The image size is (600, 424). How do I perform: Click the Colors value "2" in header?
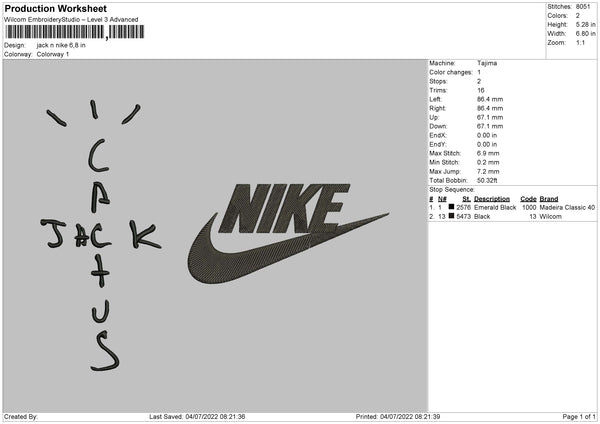pos(577,16)
